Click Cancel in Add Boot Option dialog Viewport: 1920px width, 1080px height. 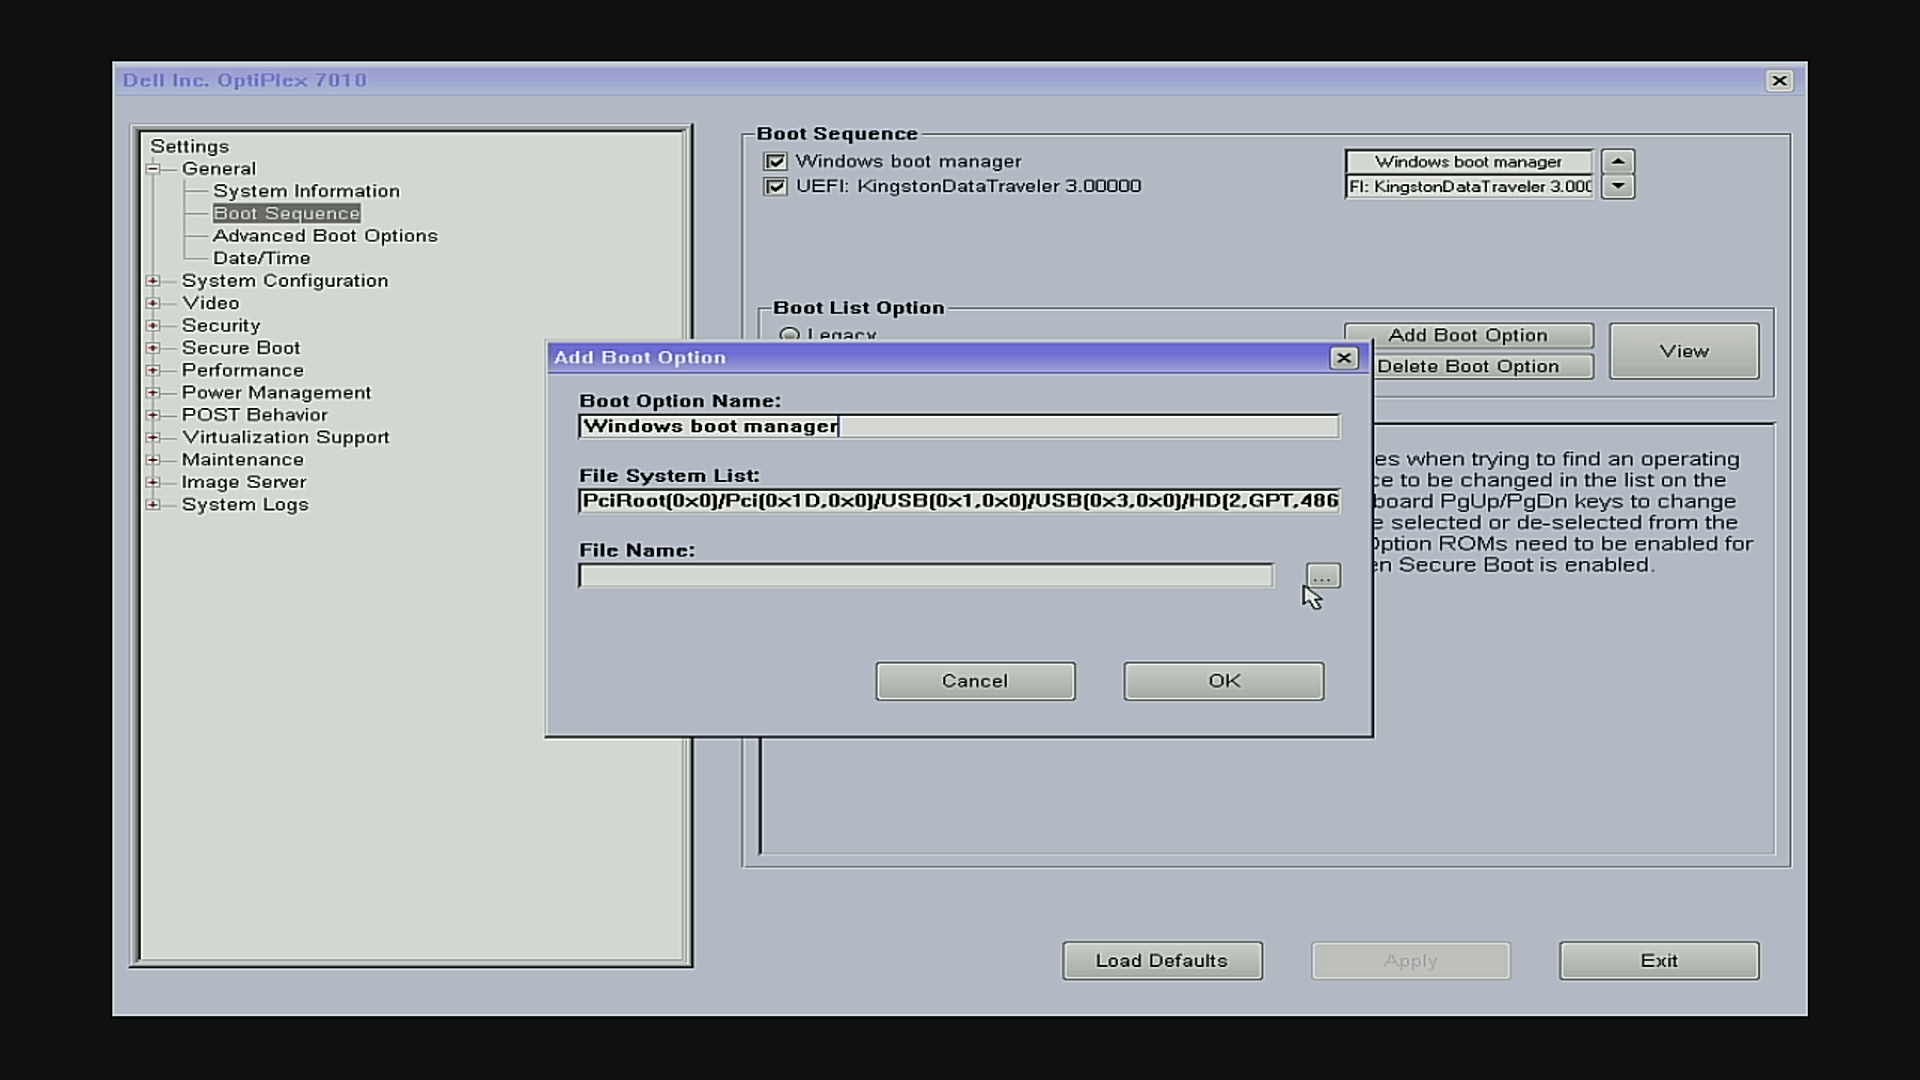coord(975,681)
